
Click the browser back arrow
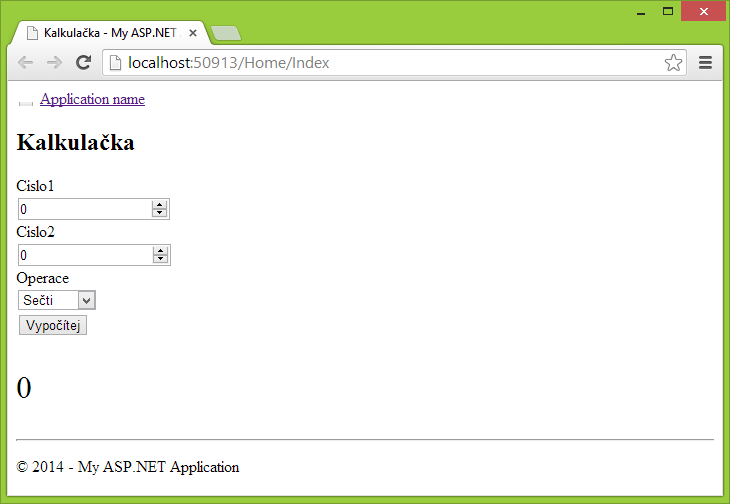pos(26,62)
